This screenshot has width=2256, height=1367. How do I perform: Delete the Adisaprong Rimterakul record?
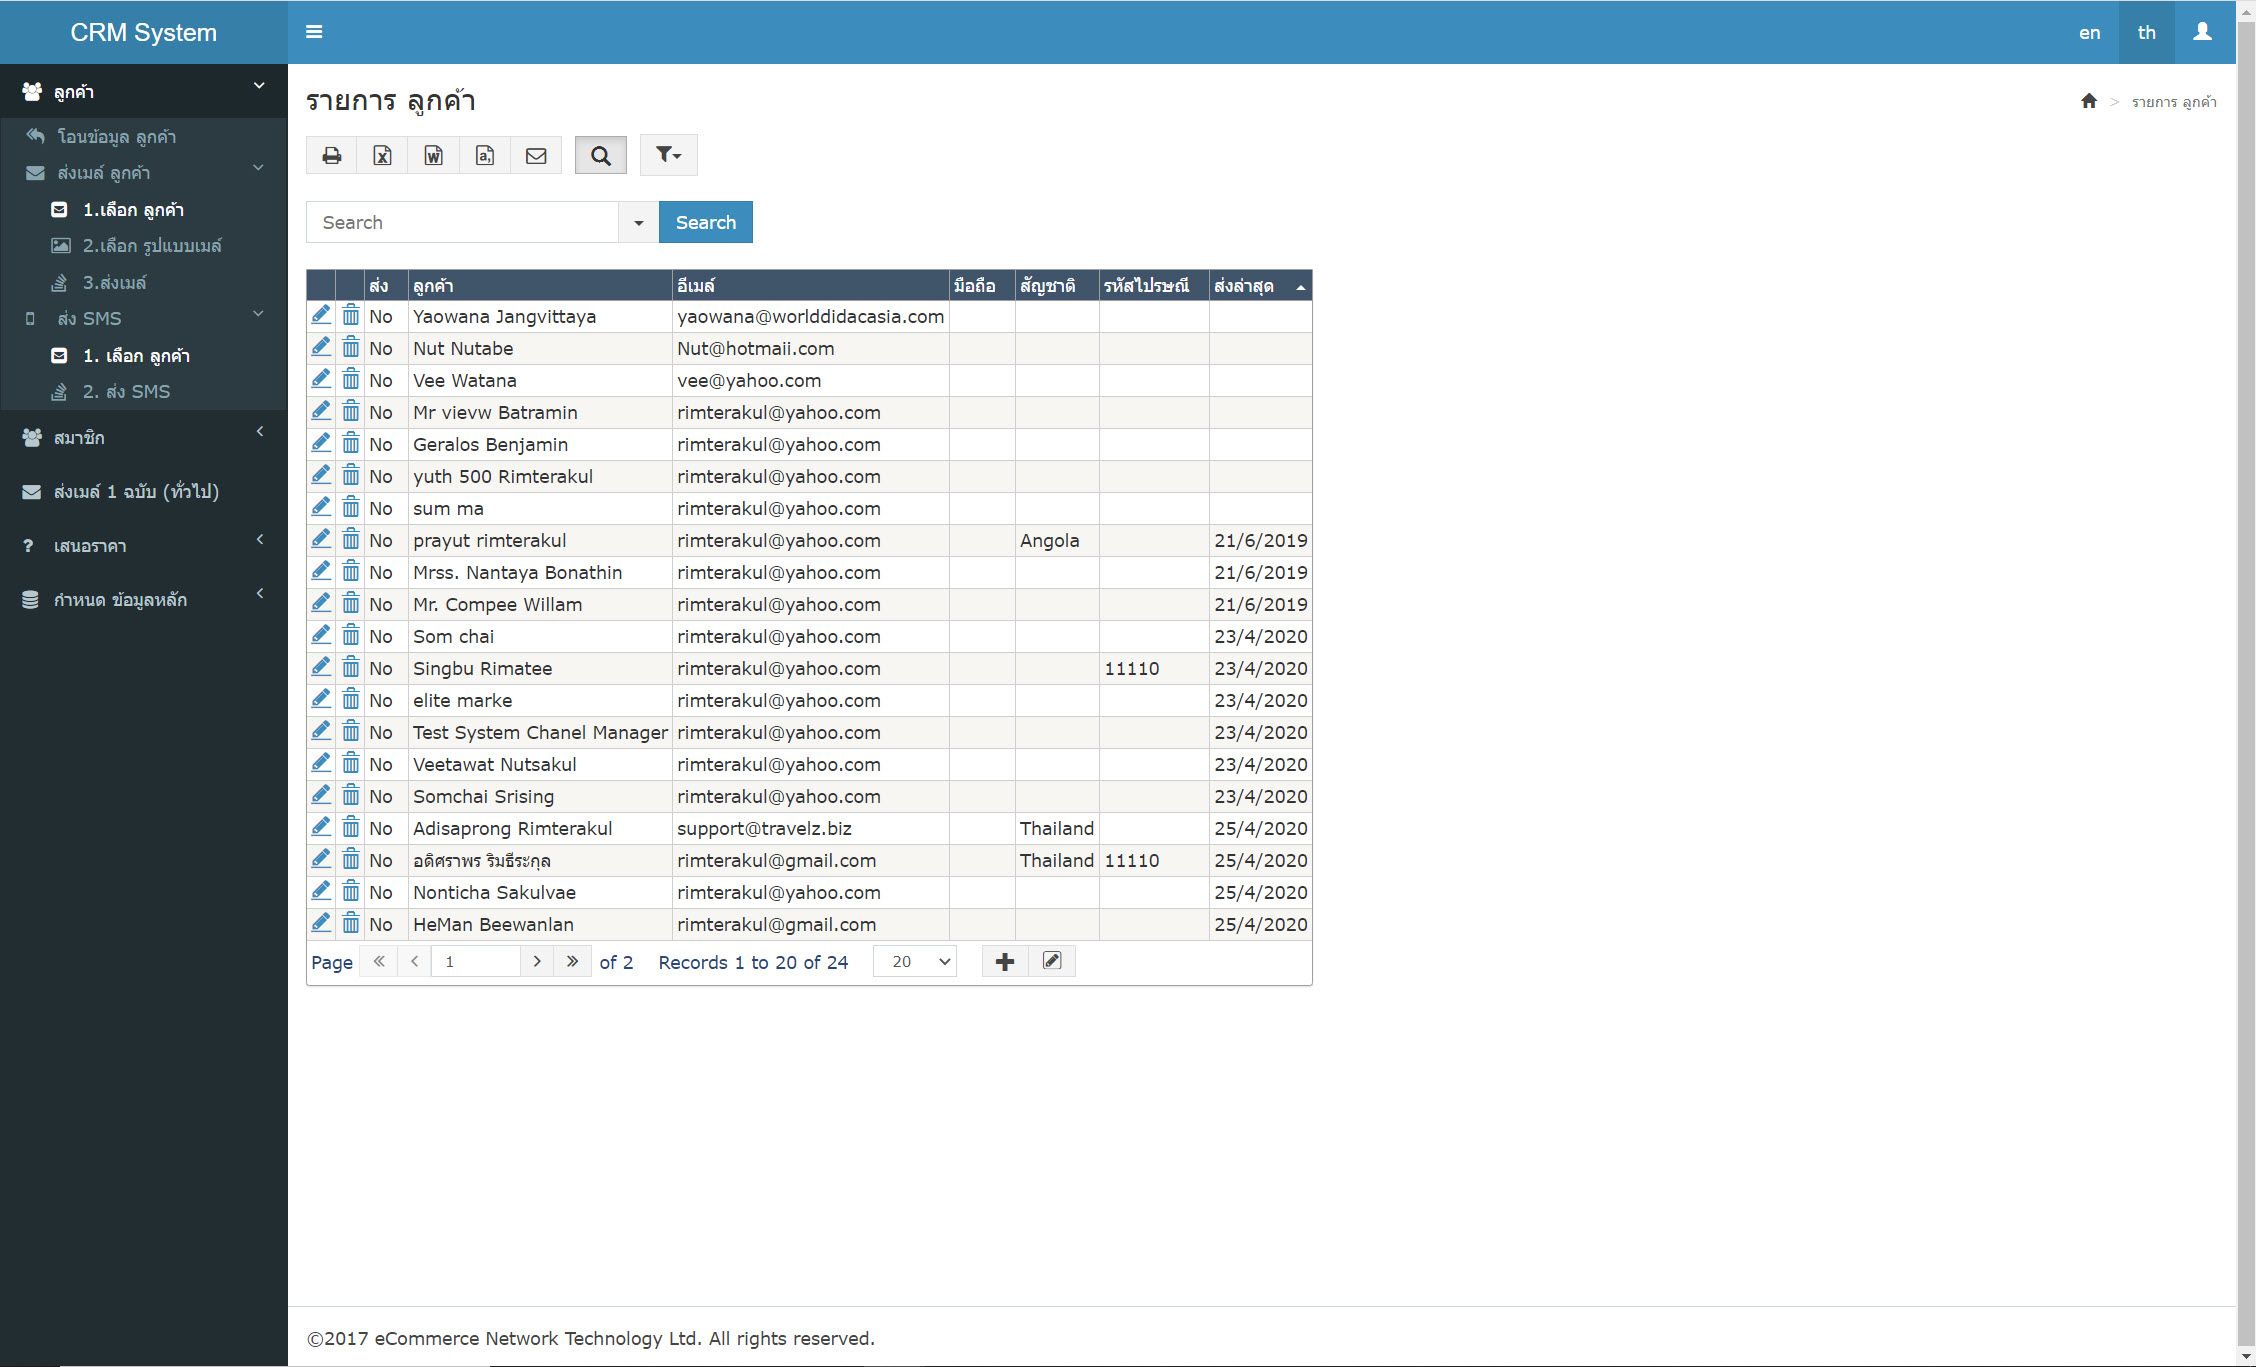351,827
